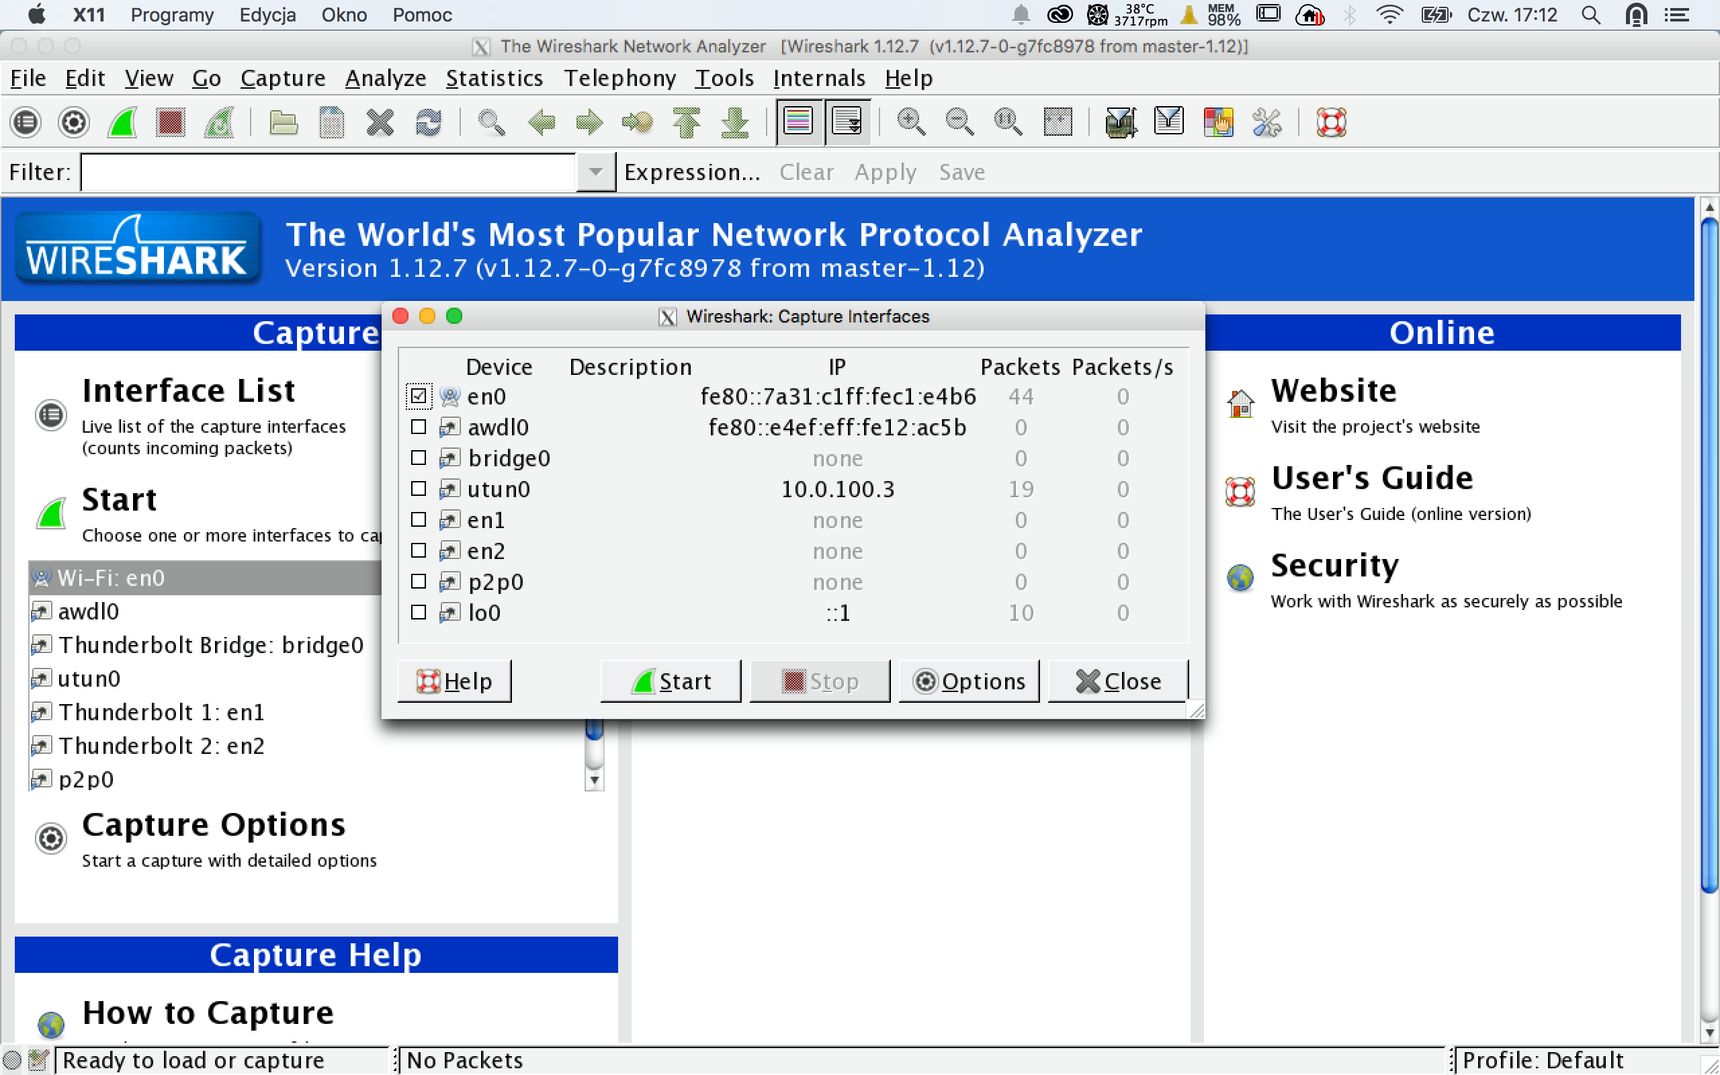Click the interface list scrollbar down arrow
The height and width of the screenshot is (1075, 1720).
594,781
